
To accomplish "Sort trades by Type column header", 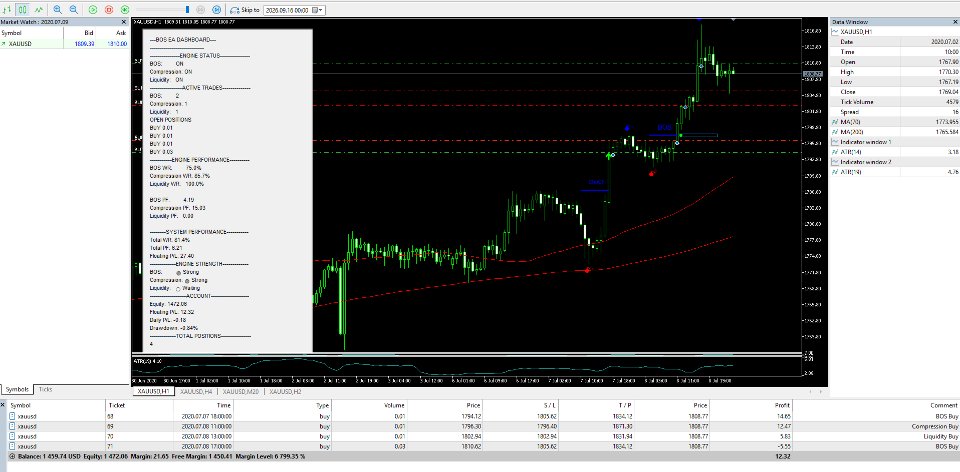I will pos(322,405).
